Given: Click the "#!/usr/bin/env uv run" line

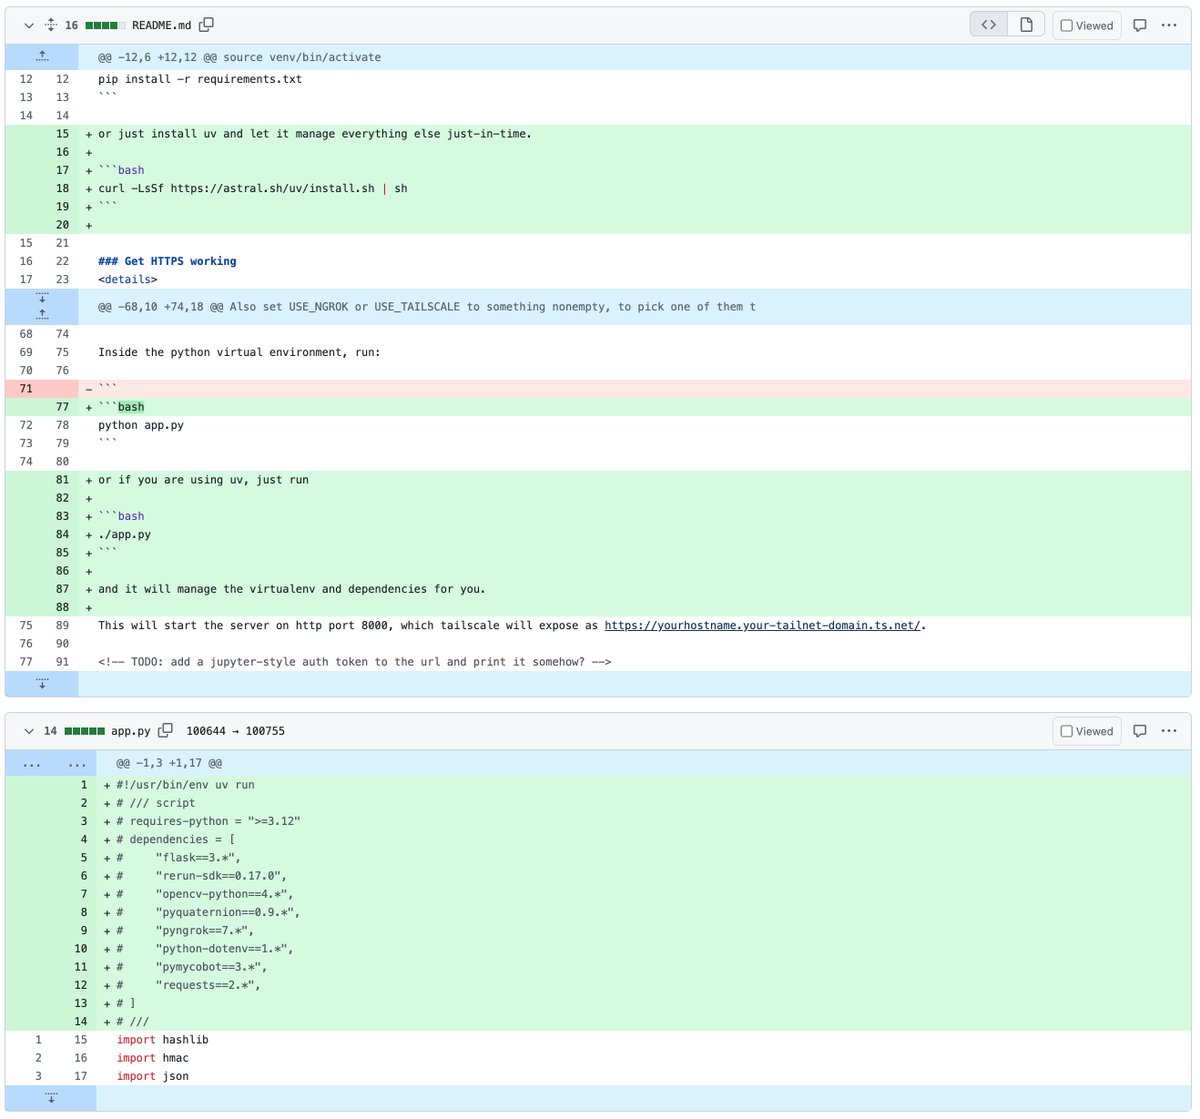Looking at the screenshot, I should [x=186, y=785].
